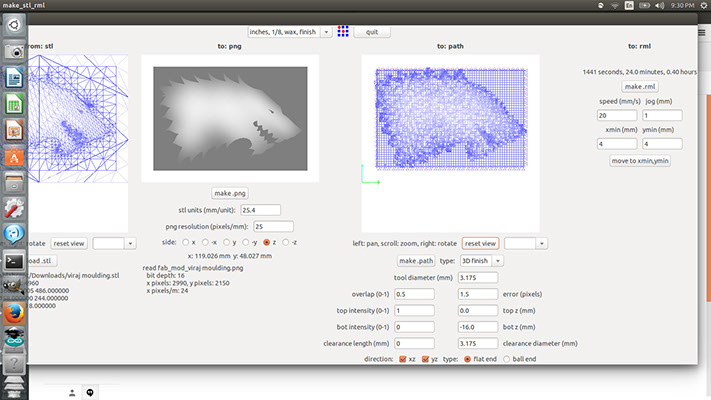Open the view dropdown beside path reset view
The image size is (711, 400).
tap(542, 244)
